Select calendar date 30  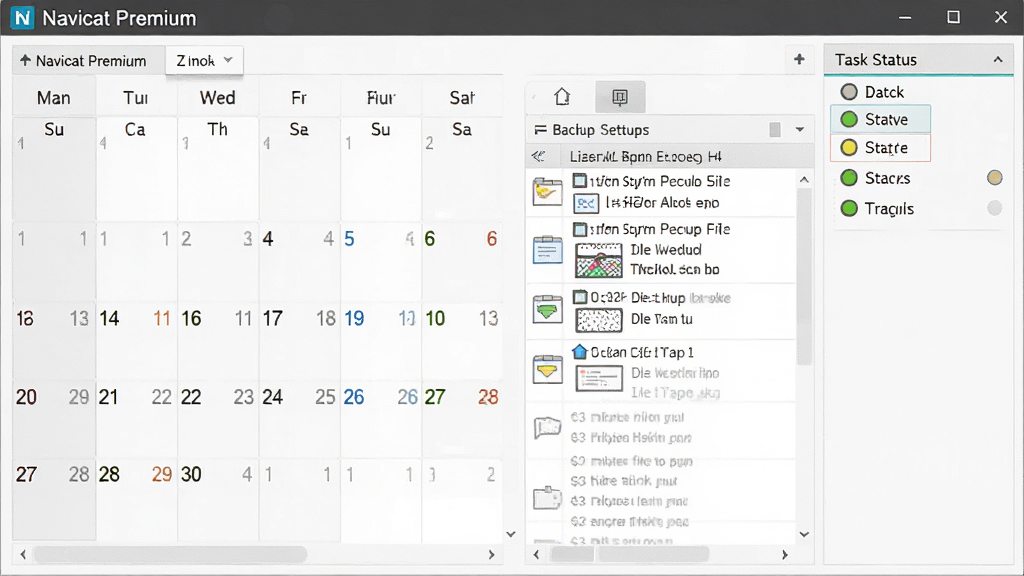[191, 474]
